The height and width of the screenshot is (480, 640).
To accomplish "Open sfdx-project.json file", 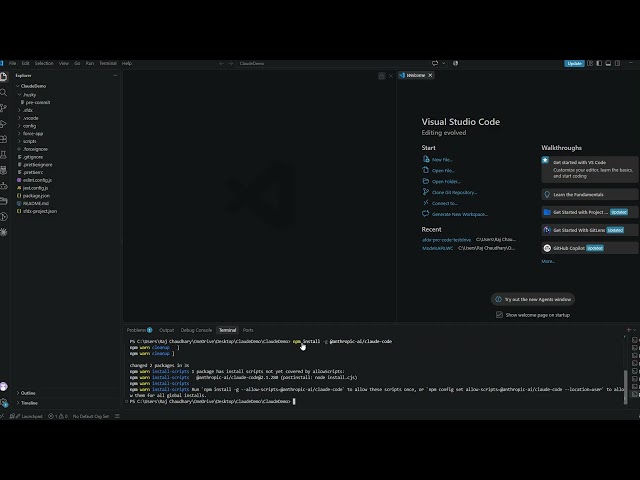I will point(40,211).
